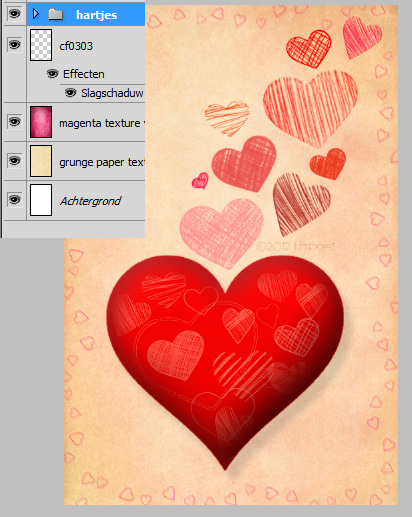Select the grunge paper texture layer name
This screenshot has width=412, height=517.
[x=102, y=162]
